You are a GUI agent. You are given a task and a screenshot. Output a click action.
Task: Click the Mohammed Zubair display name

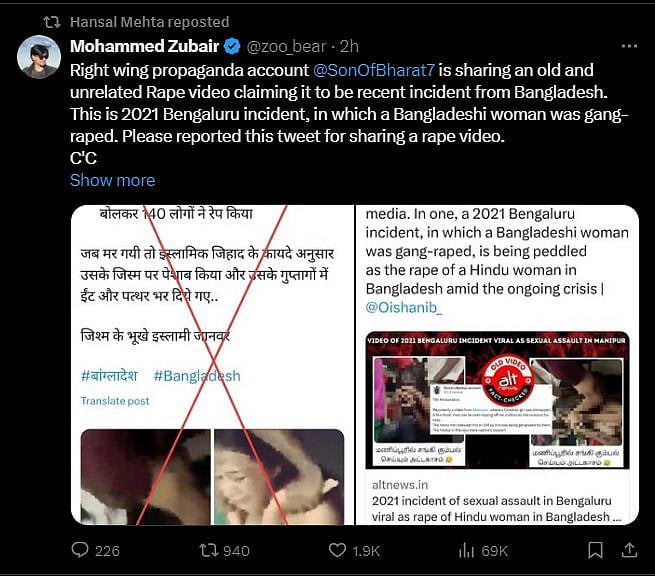[x=145, y=46]
